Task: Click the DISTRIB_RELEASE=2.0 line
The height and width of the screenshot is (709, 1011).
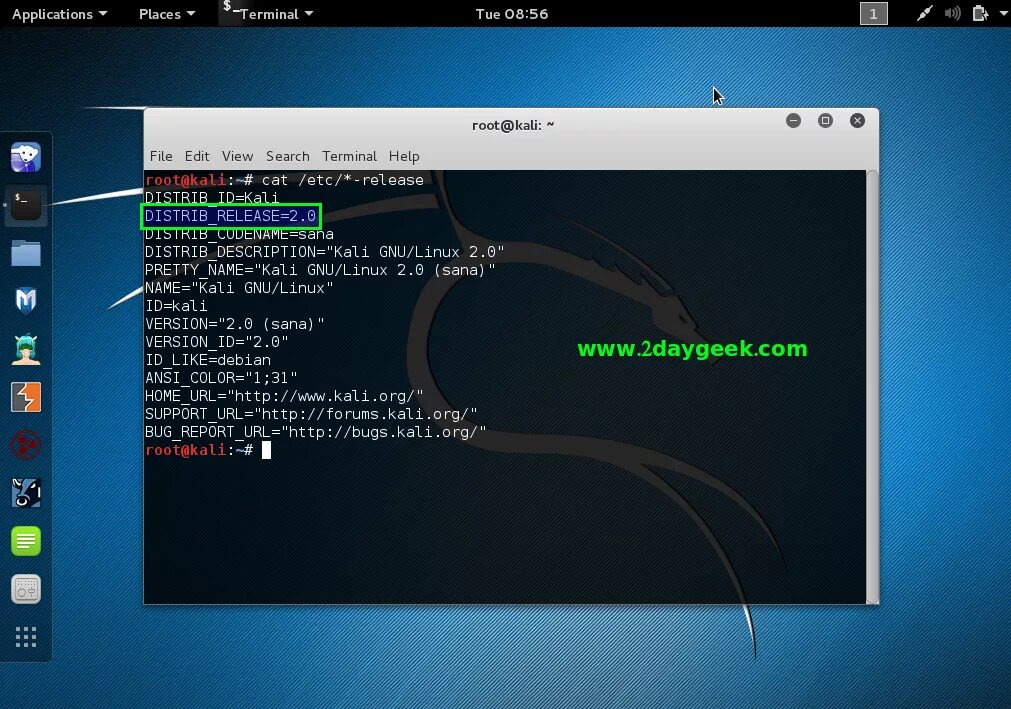Action: pos(230,216)
